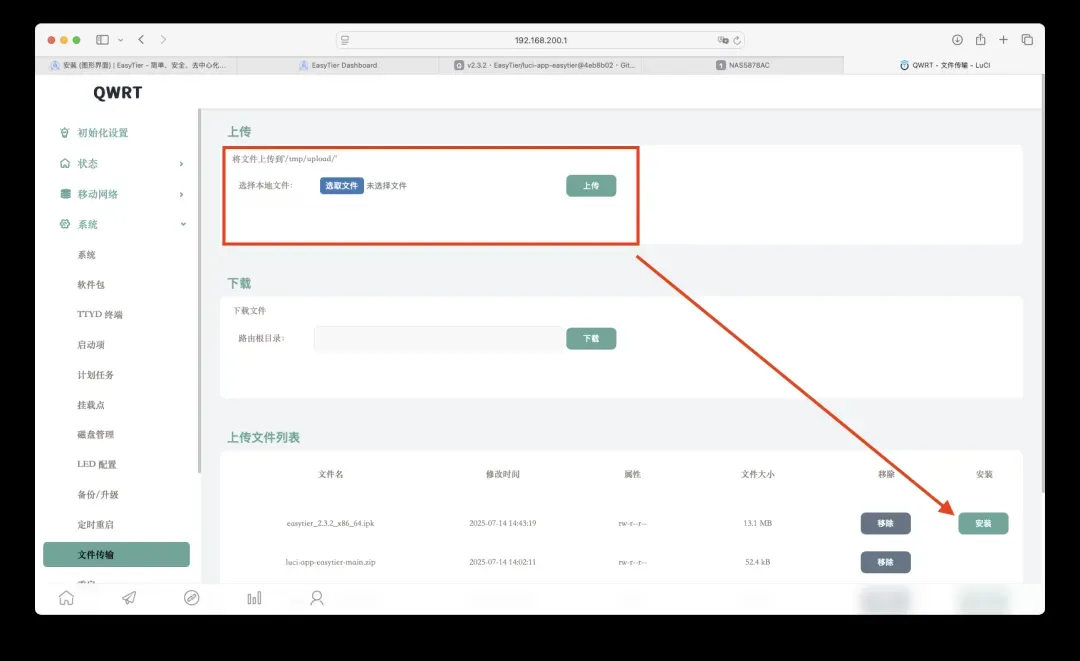Screen dimensions: 1080x661
Task: Expand the 移动网络 submenu arrow
Action: [x=181, y=194]
